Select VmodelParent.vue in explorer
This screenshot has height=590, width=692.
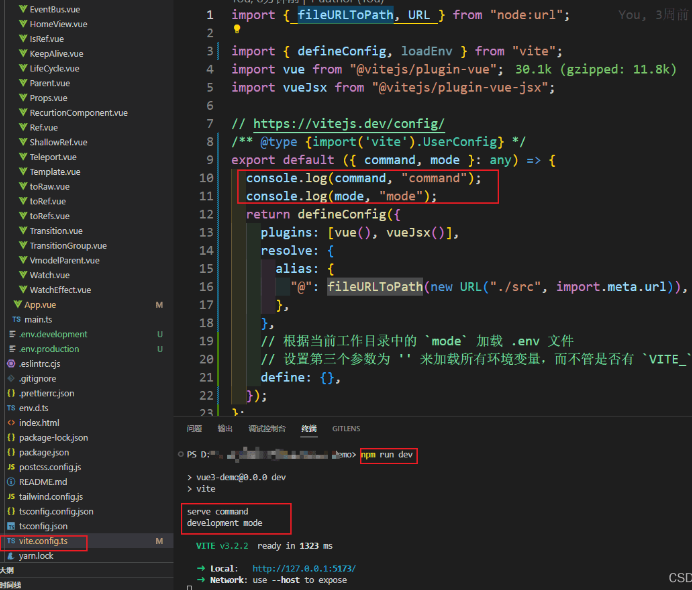(64, 260)
